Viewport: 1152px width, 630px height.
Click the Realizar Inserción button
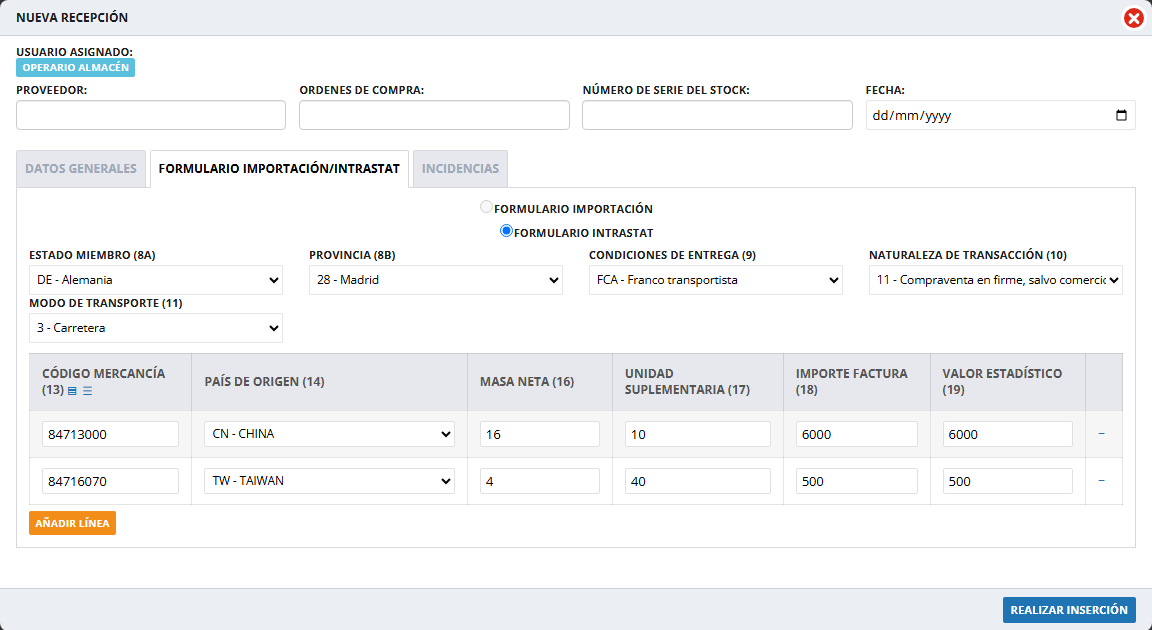click(1069, 610)
